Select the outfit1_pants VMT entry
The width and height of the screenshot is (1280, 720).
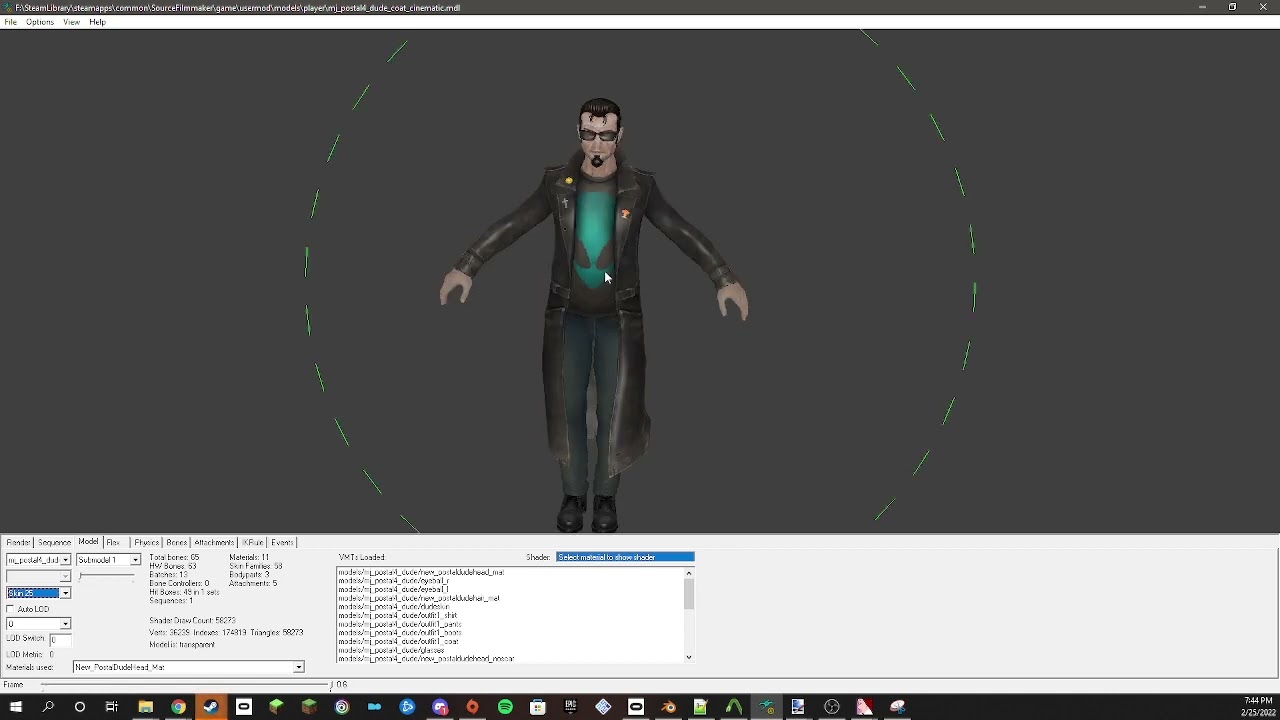(x=400, y=624)
